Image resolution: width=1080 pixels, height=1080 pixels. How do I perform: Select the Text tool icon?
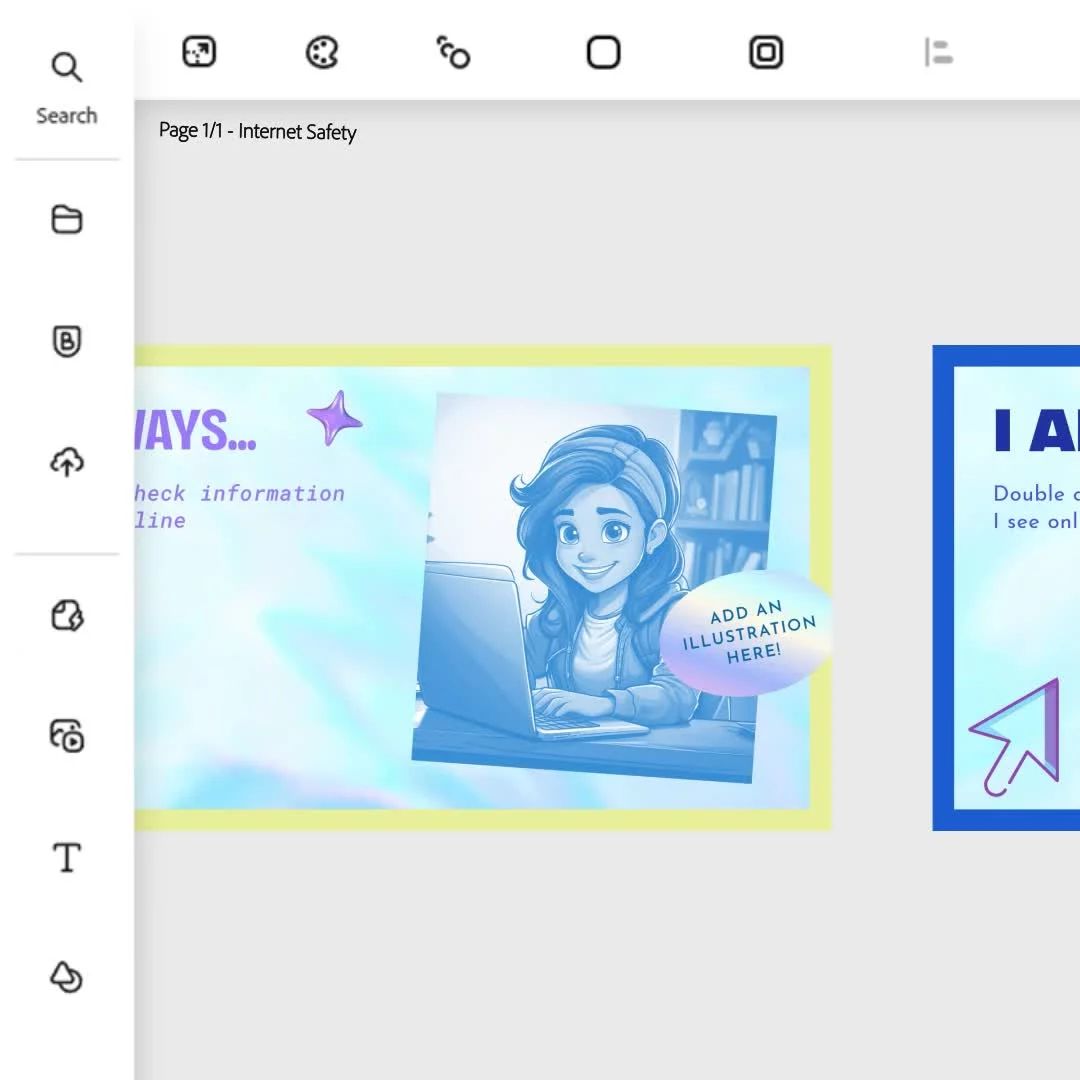[67, 857]
